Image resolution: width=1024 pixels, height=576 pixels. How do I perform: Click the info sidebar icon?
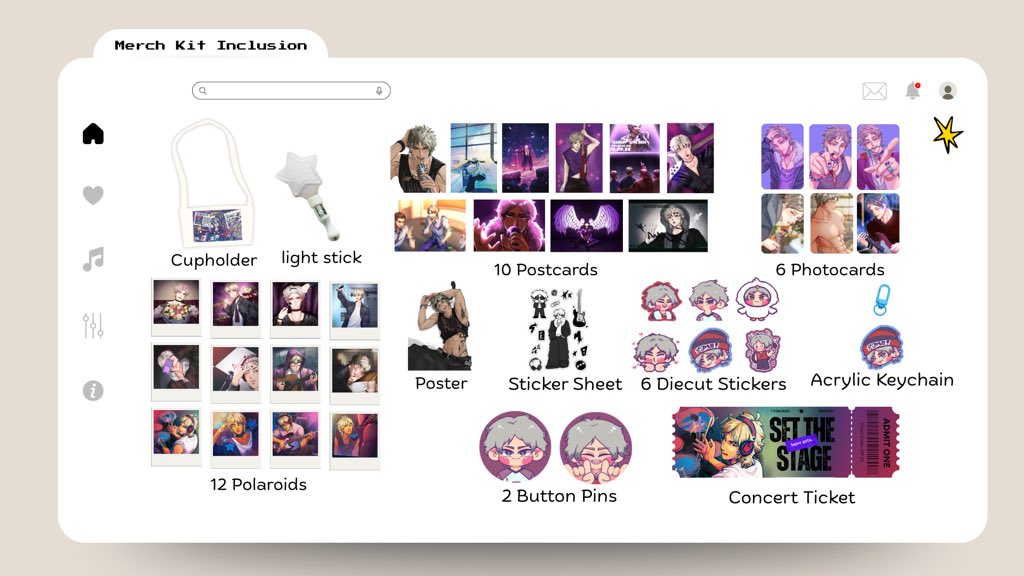tap(93, 391)
